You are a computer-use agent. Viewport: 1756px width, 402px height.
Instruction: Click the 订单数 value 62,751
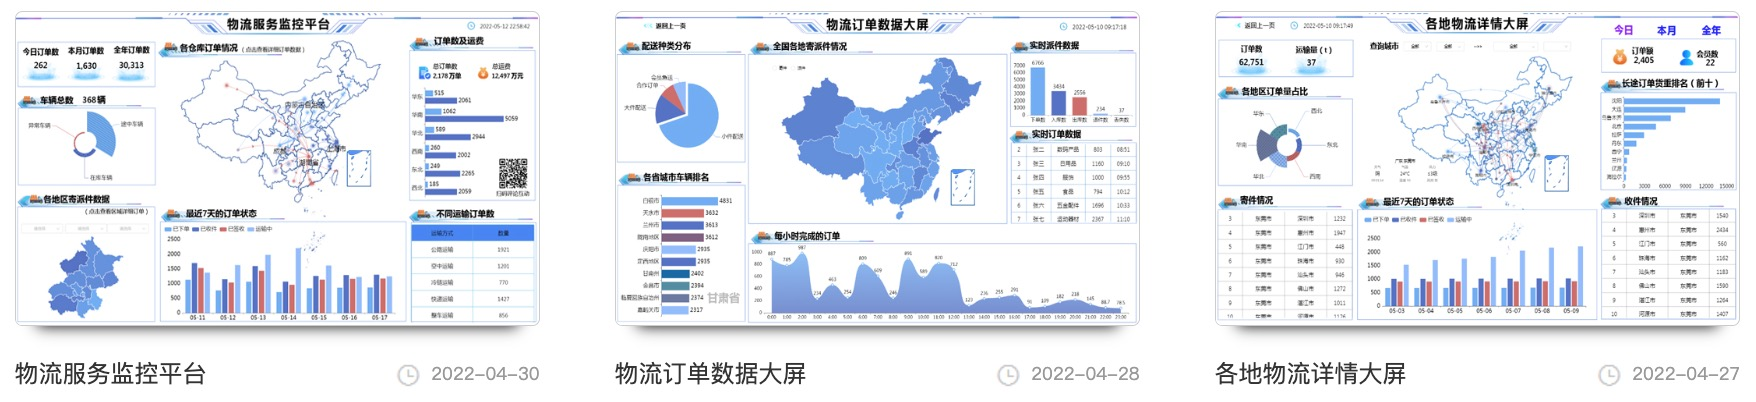pos(1251,62)
